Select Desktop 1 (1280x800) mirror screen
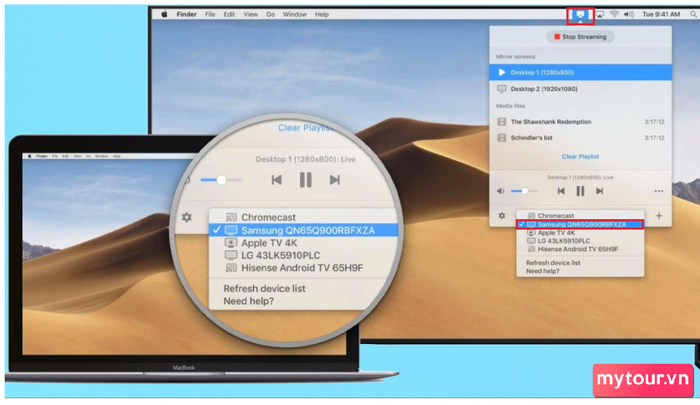This screenshot has height=405, width=700. [580, 72]
